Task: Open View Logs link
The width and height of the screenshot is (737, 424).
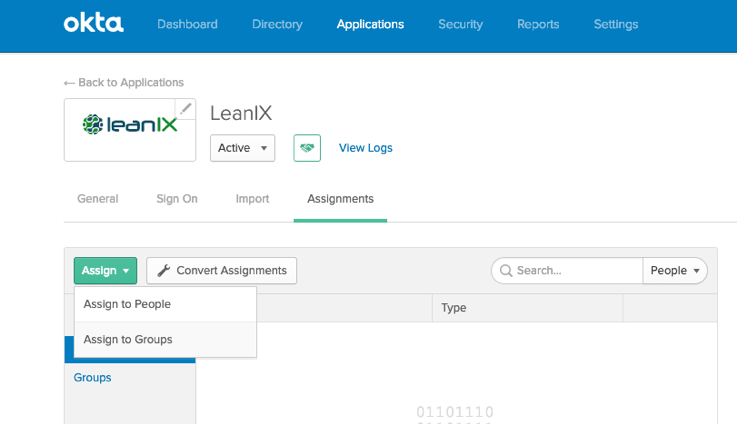Action: click(366, 148)
